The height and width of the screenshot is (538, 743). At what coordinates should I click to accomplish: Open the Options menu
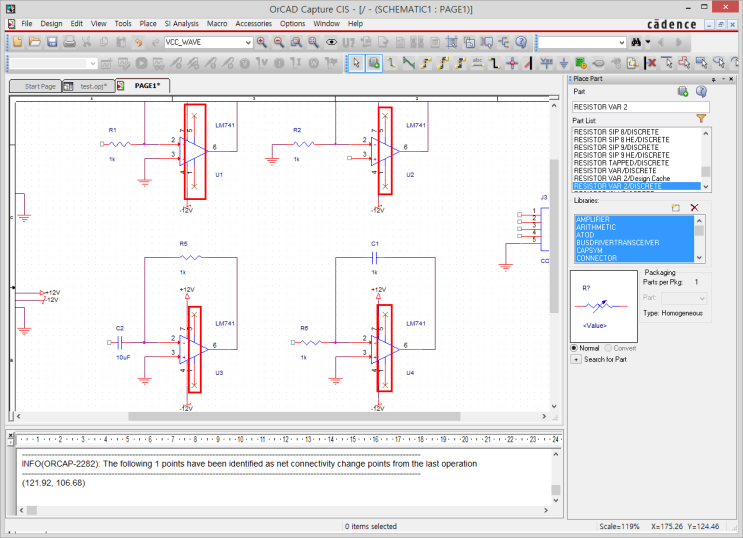click(292, 24)
